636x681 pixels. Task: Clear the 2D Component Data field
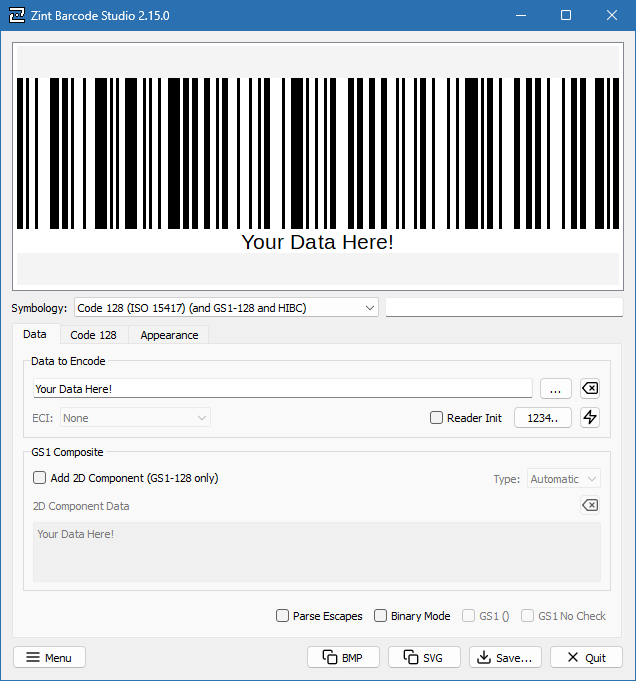[x=590, y=505]
